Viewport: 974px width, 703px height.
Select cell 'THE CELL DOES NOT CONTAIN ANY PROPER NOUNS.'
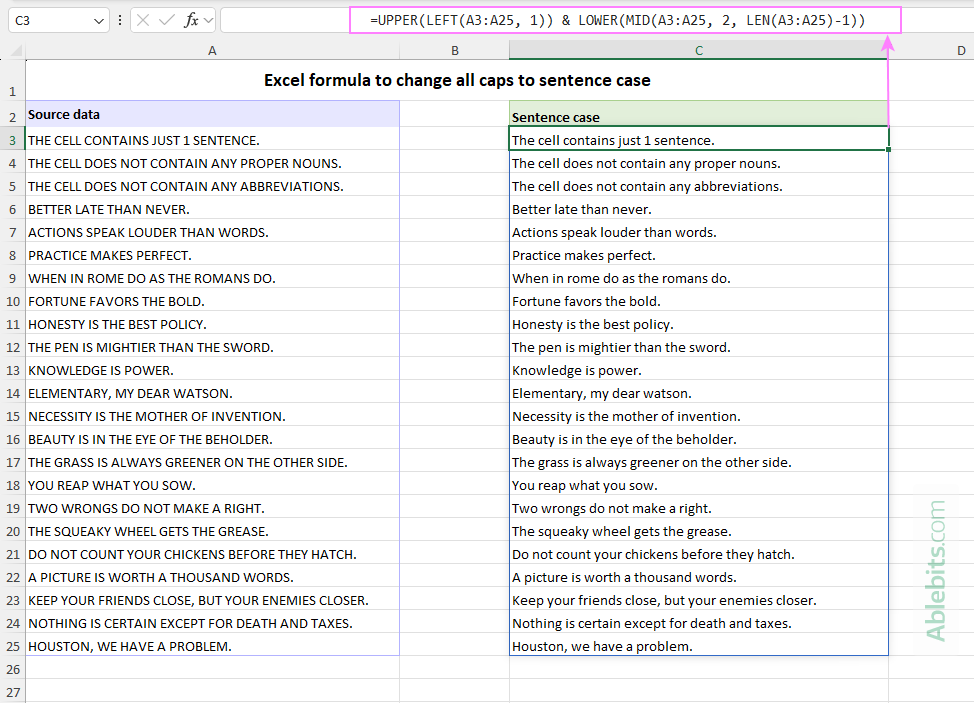[x=212, y=163]
